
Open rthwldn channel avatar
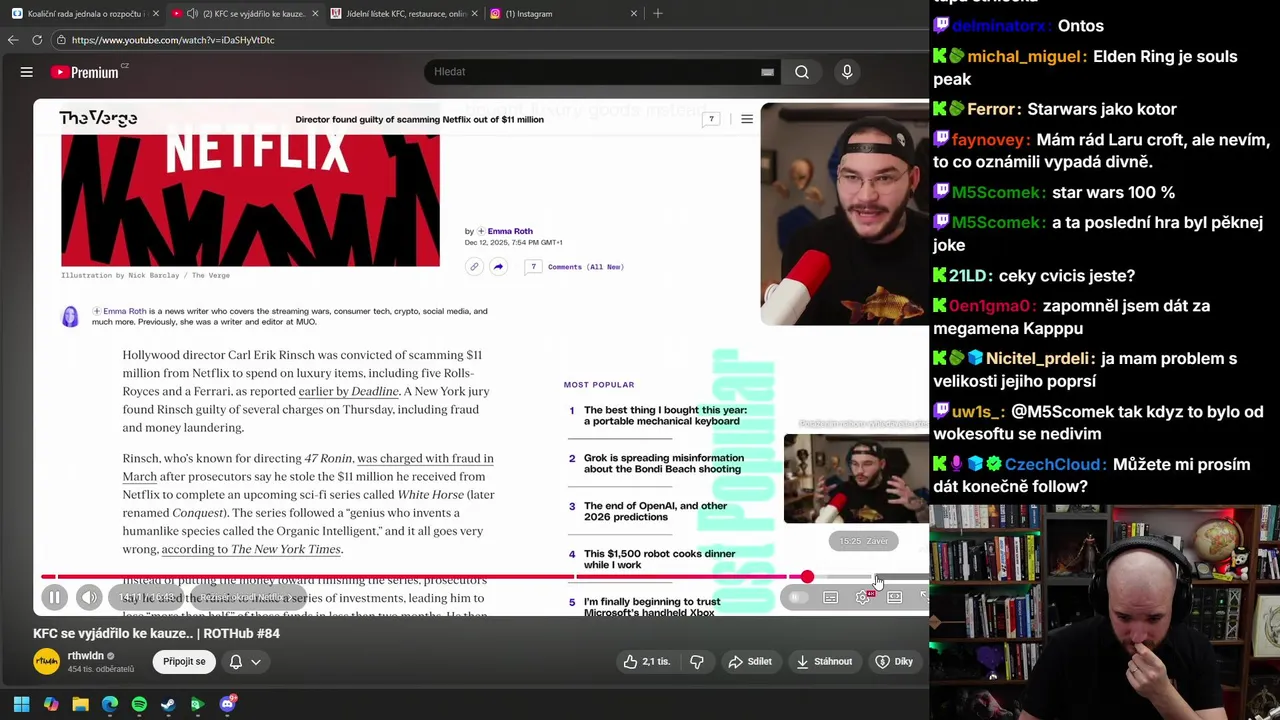46,662
